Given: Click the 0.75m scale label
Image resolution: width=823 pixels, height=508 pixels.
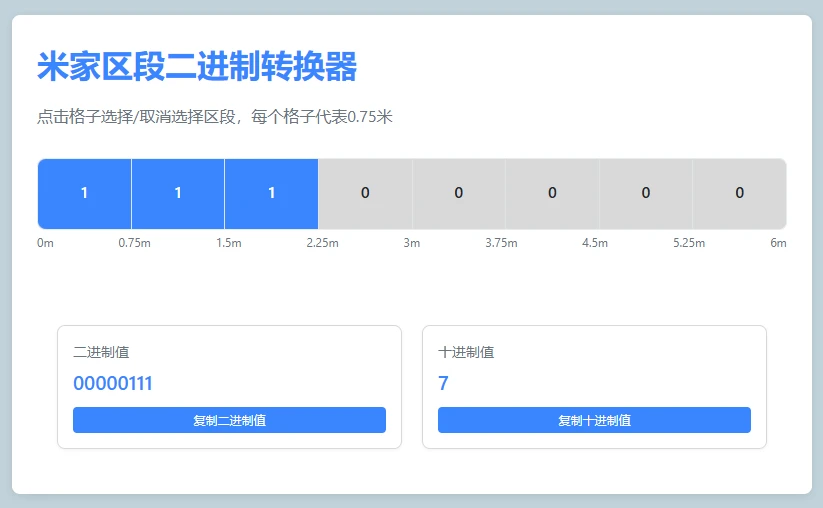Looking at the screenshot, I should click(x=134, y=243).
